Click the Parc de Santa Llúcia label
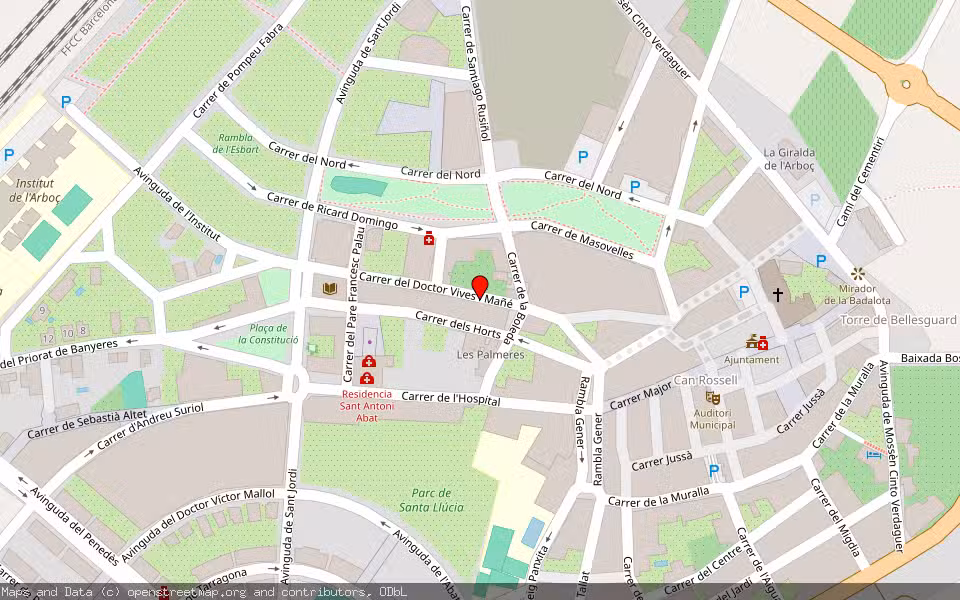The width and height of the screenshot is (960, 600). [x=431, y=502]
